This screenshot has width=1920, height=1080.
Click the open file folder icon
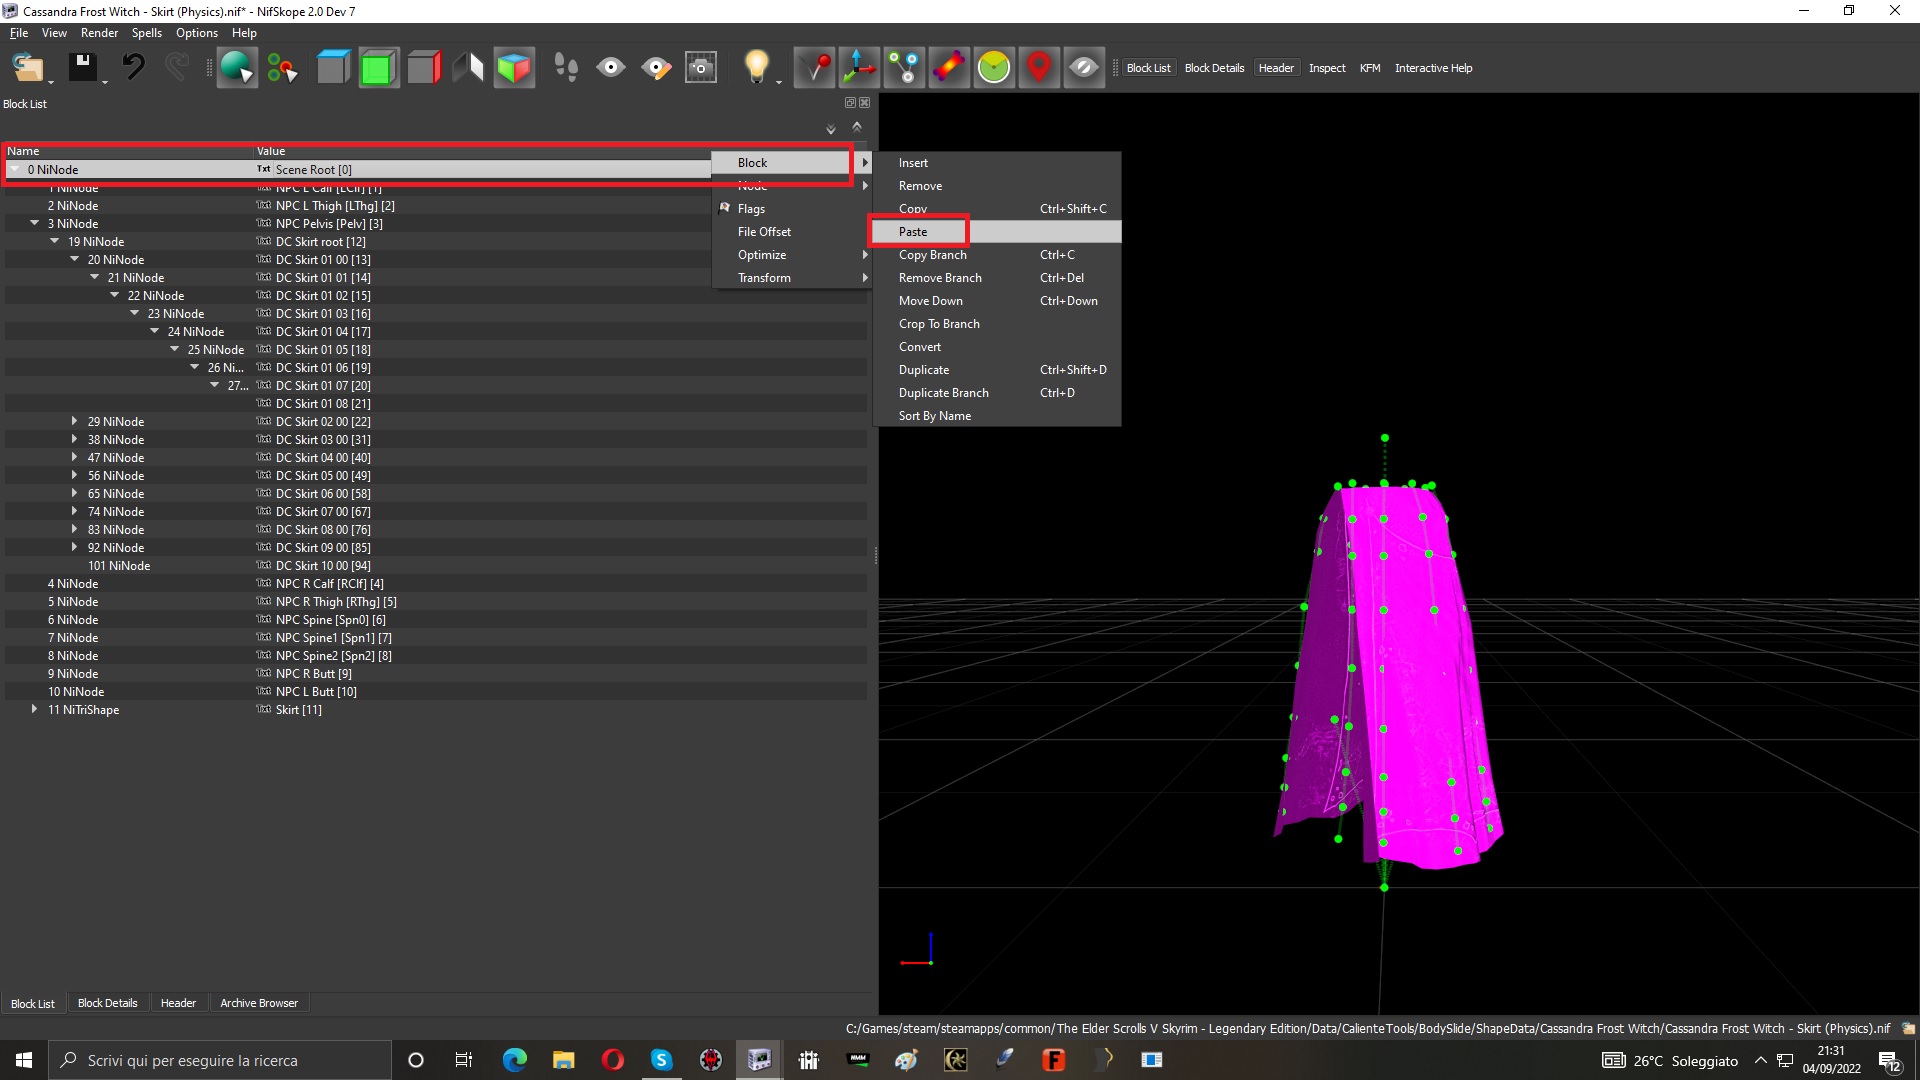[27, 68]
